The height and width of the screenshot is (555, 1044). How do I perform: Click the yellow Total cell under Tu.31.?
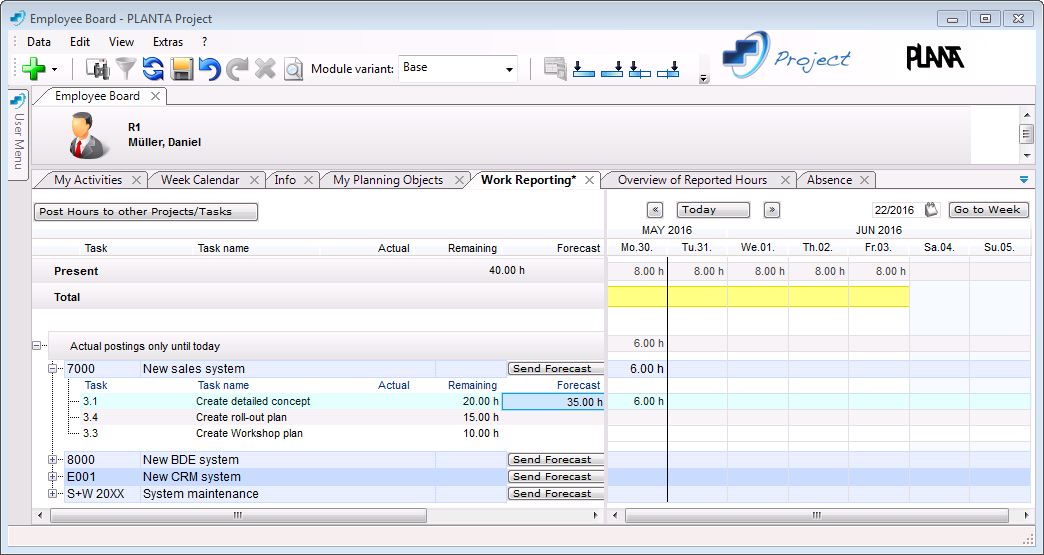pyautogui.click(x=698, y=297)
